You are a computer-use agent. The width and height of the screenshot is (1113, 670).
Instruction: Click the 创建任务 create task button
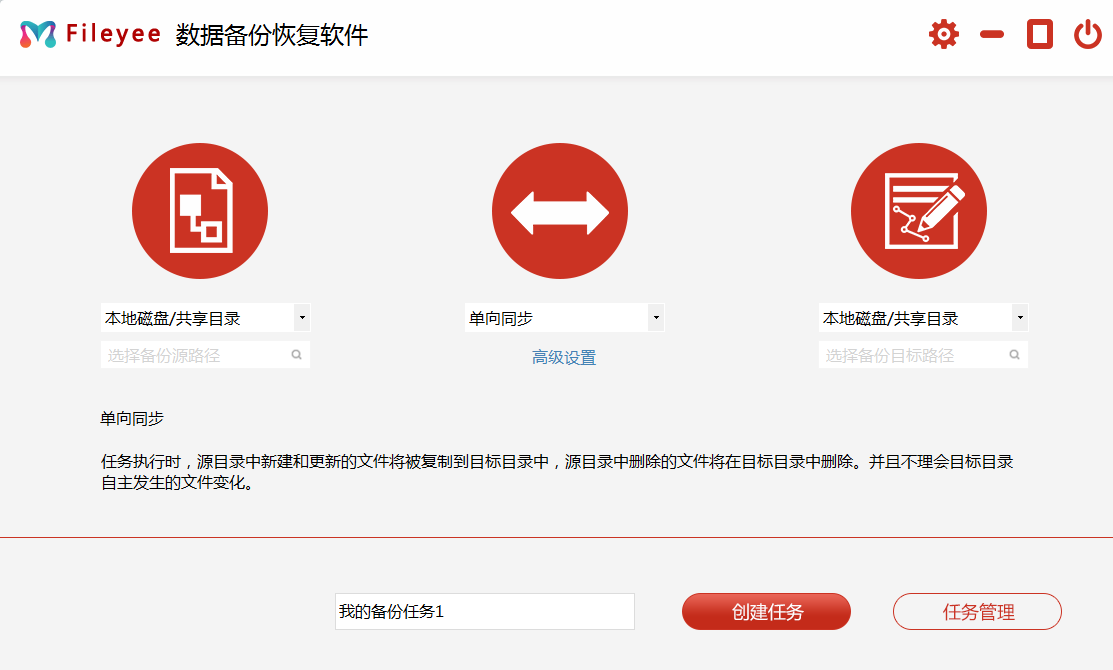click(x=766, y=611)
